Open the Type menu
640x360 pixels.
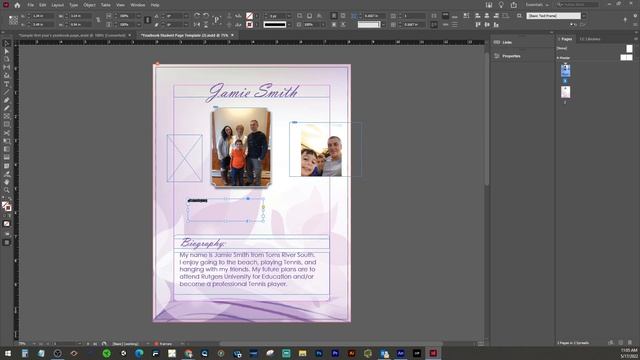pos(73,5)
